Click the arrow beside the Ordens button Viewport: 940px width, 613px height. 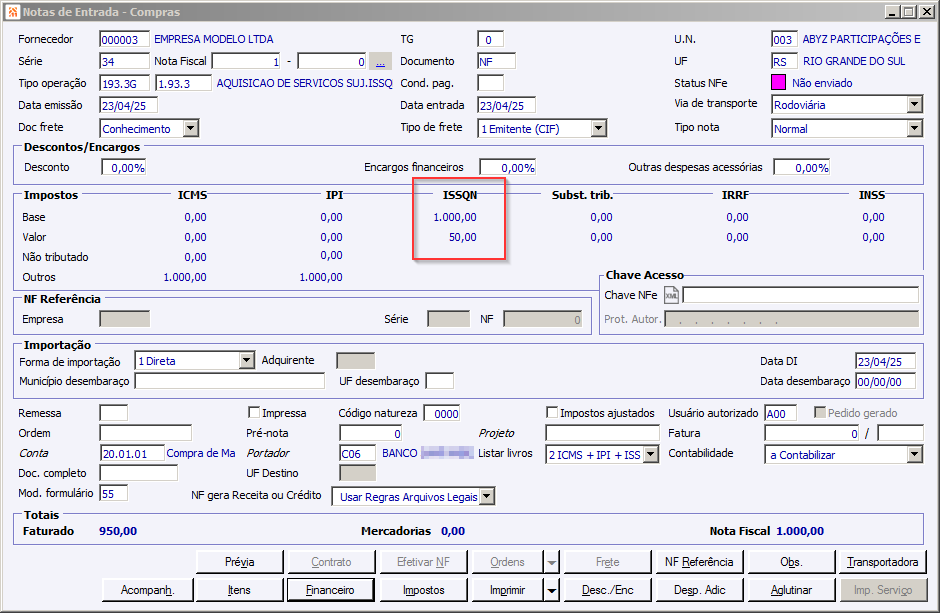click(x=552, y=562)
